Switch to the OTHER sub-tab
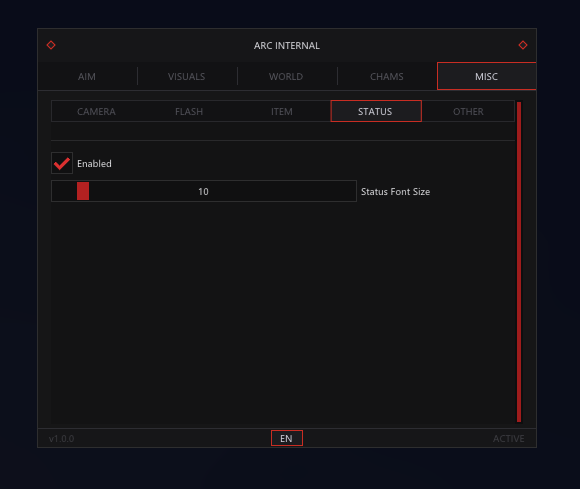Screen dimensions: 580x489 click(x=468, y=111)
